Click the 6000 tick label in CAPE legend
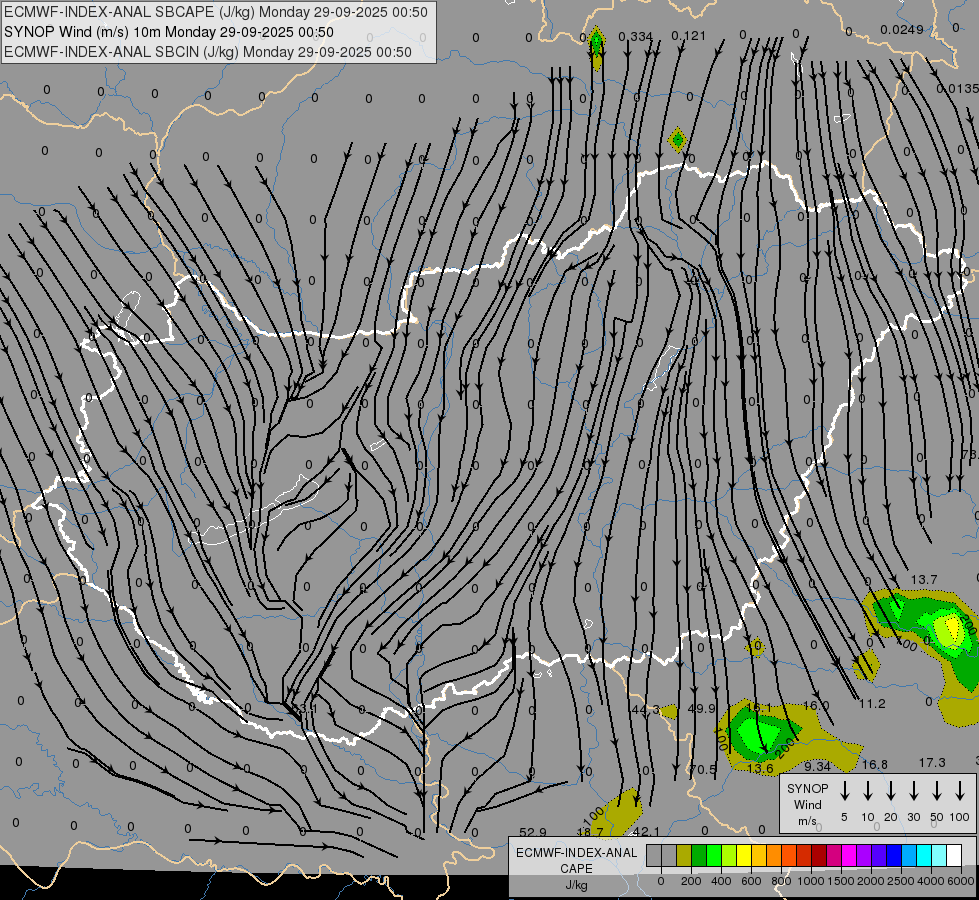The image size is (979, 900). click(x=961, y=881)
